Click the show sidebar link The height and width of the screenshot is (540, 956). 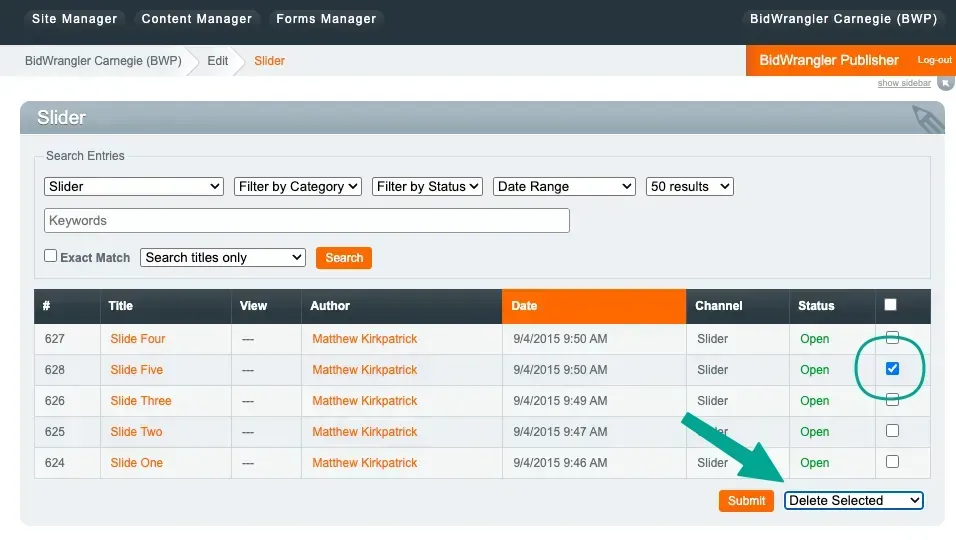[x=904, y=83]
